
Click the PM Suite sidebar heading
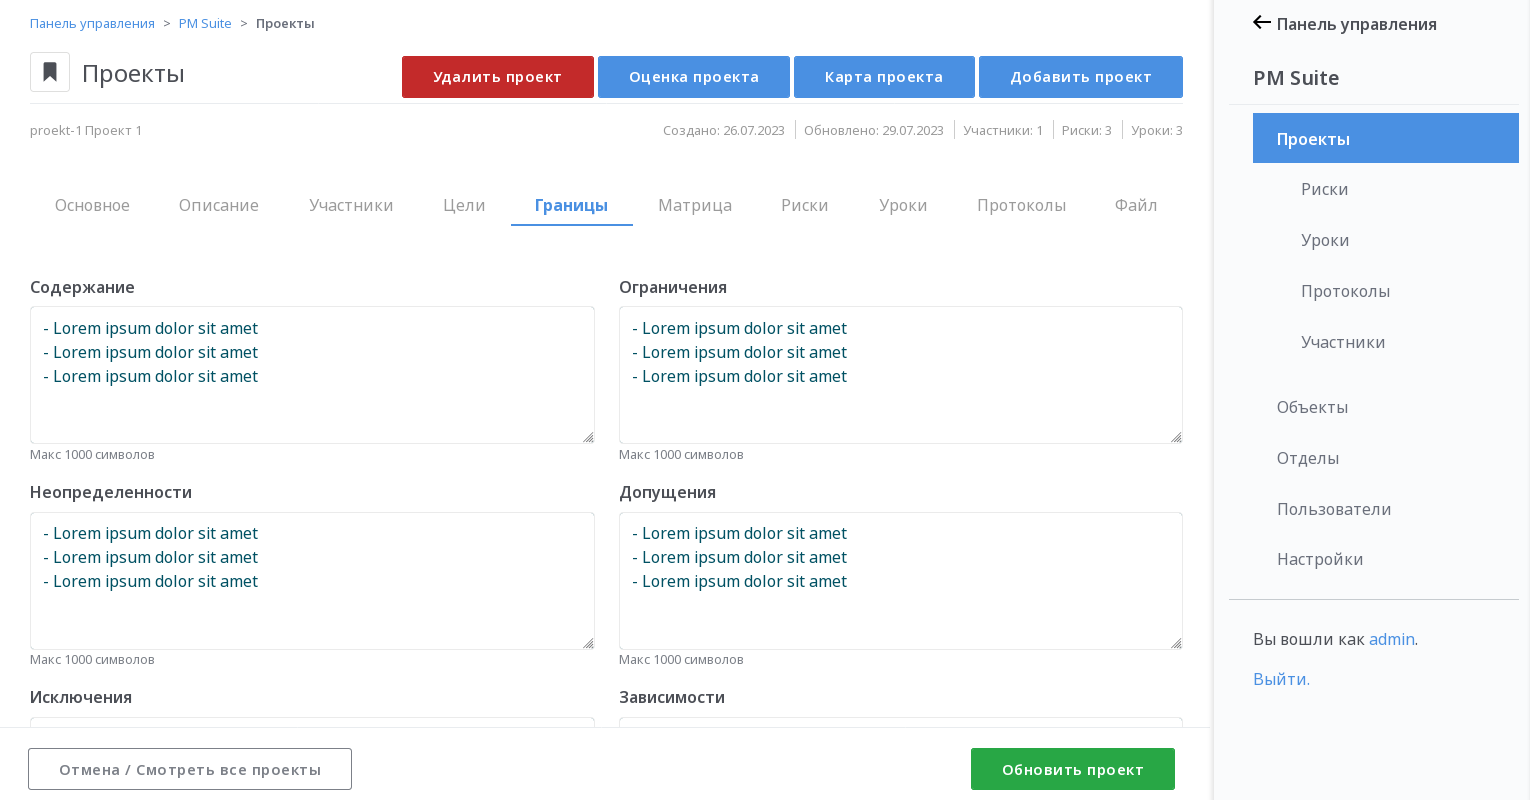[1296, 78]
